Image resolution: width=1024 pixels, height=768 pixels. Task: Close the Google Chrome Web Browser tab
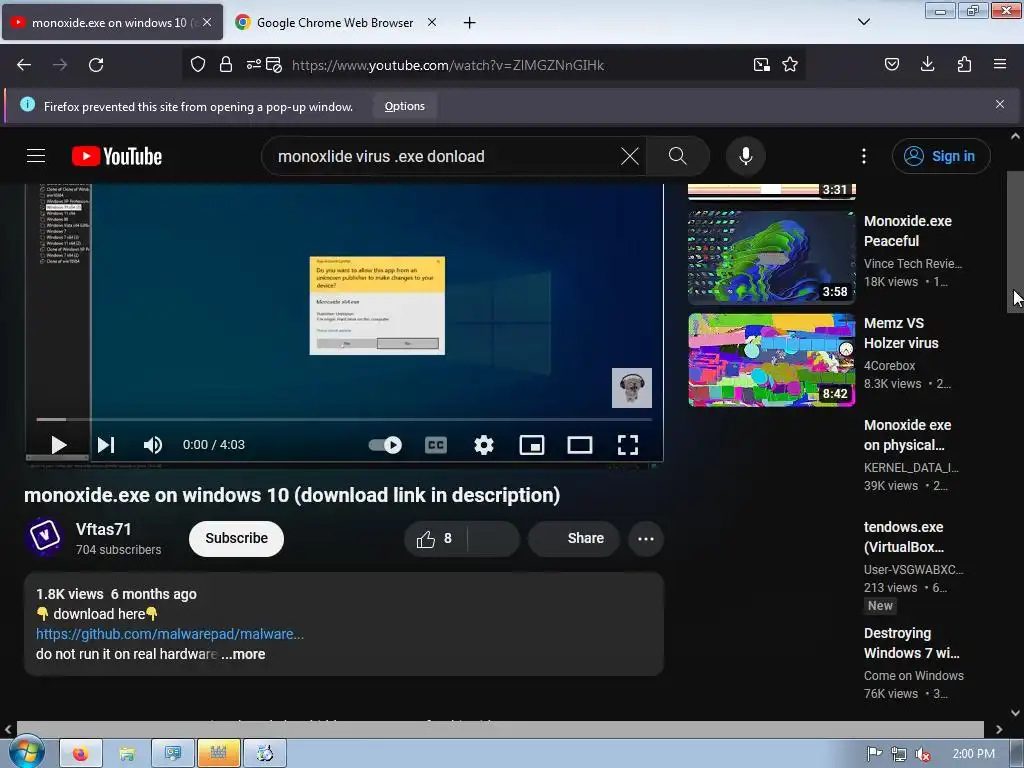click(x=432, y=22)
